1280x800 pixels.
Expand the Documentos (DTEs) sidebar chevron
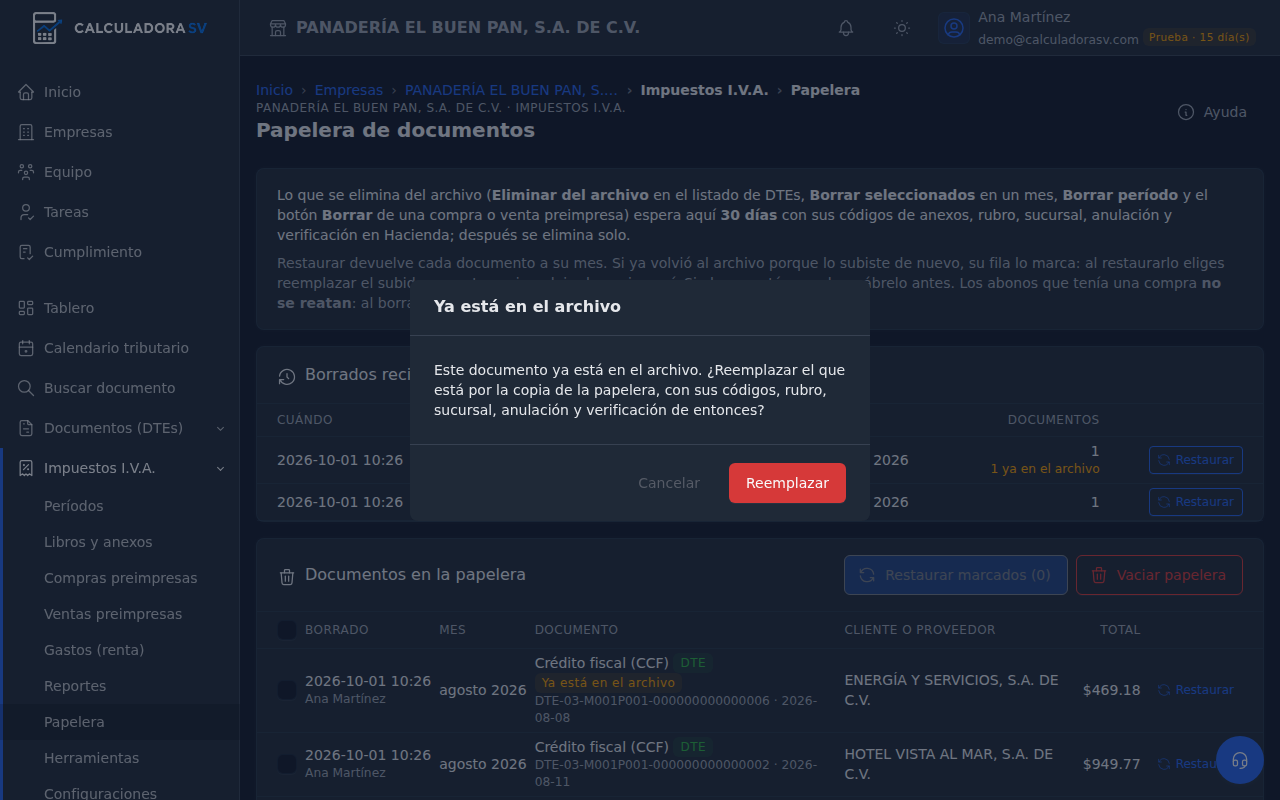tap(221, 428)
